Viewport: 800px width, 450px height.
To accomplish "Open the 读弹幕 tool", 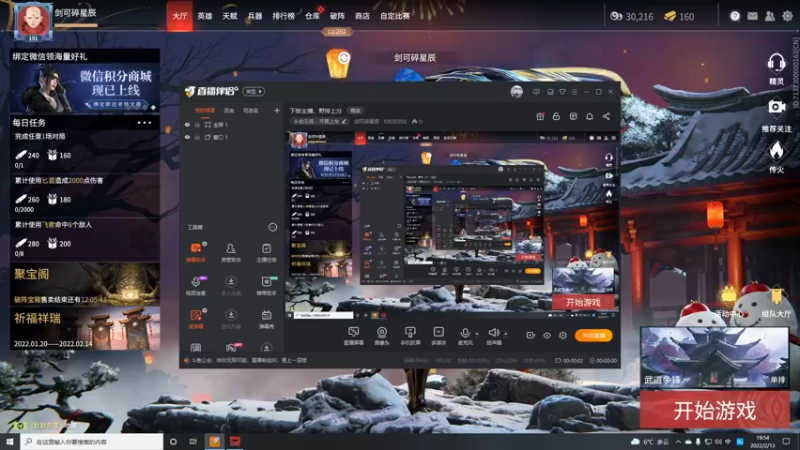I will (195, 319).
